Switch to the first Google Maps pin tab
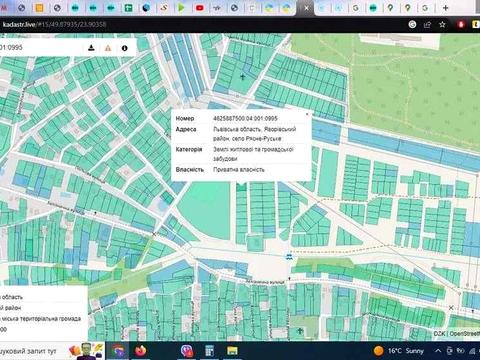The height and width of the screenshot is (360, 480). coord(390,8)
